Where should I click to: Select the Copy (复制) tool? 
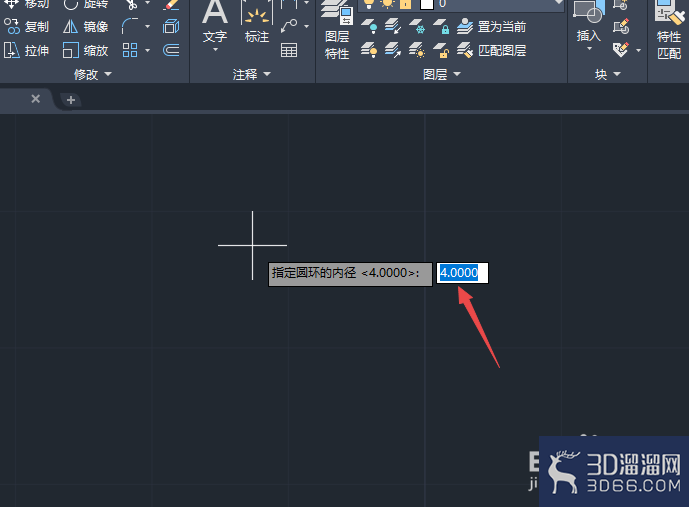point(26,27)
